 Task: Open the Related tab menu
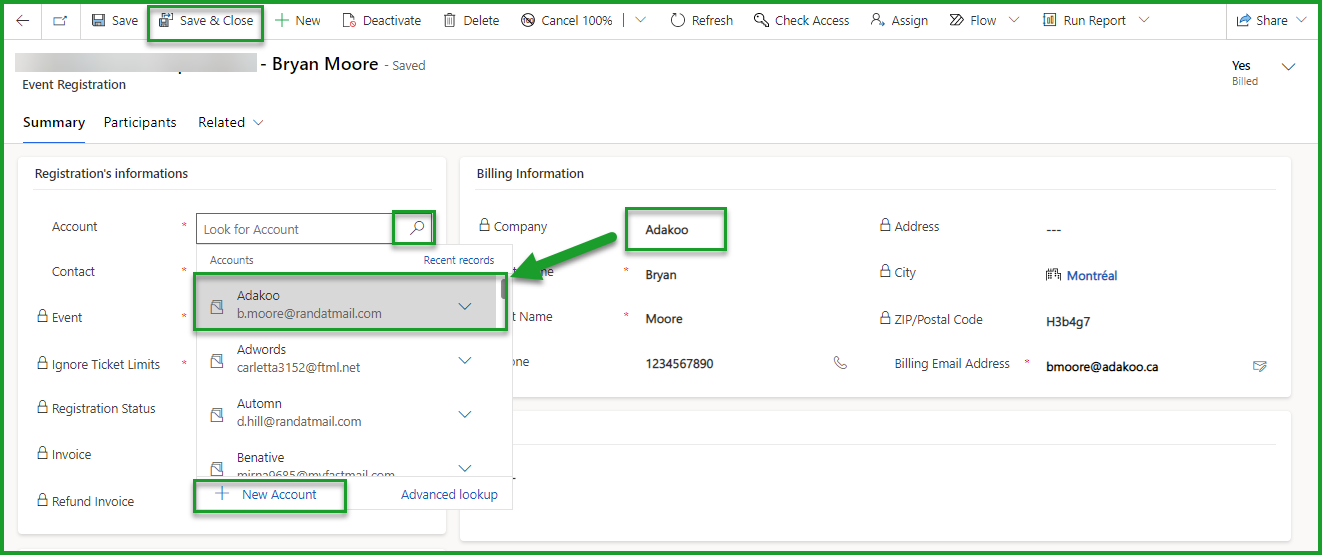[231, 122]
